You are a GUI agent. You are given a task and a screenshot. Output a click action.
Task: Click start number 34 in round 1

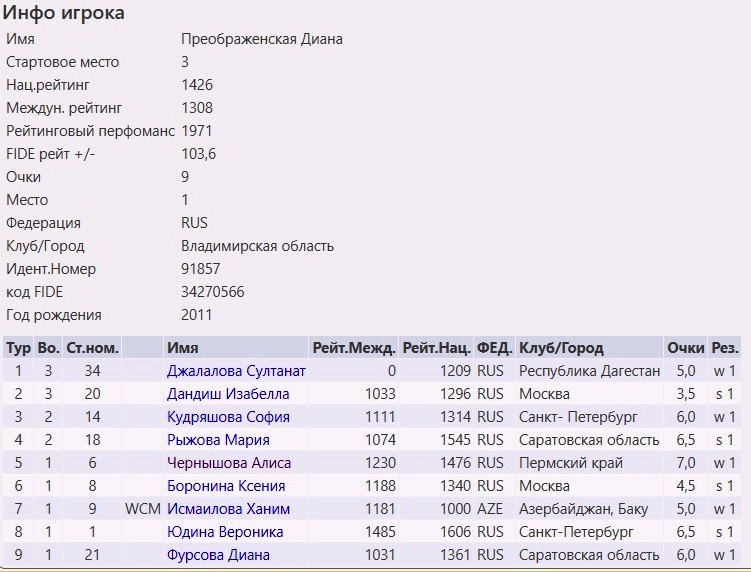[92, 371]
